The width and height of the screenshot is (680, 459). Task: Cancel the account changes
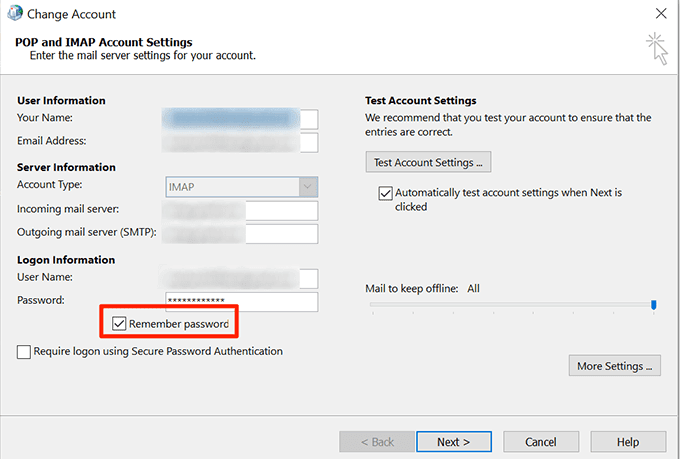tap(541, 441)
